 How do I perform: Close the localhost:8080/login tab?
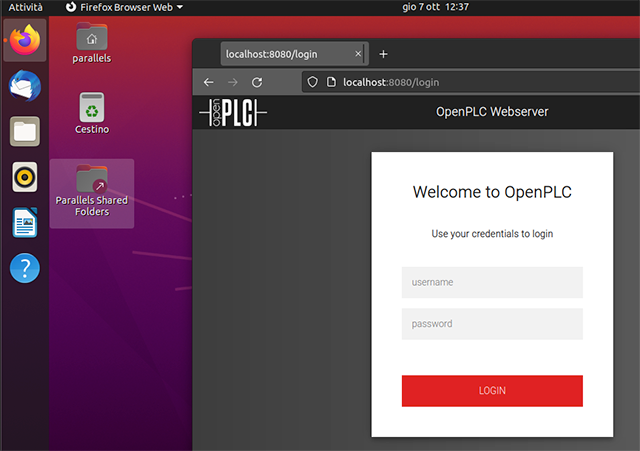click(358, 54)
